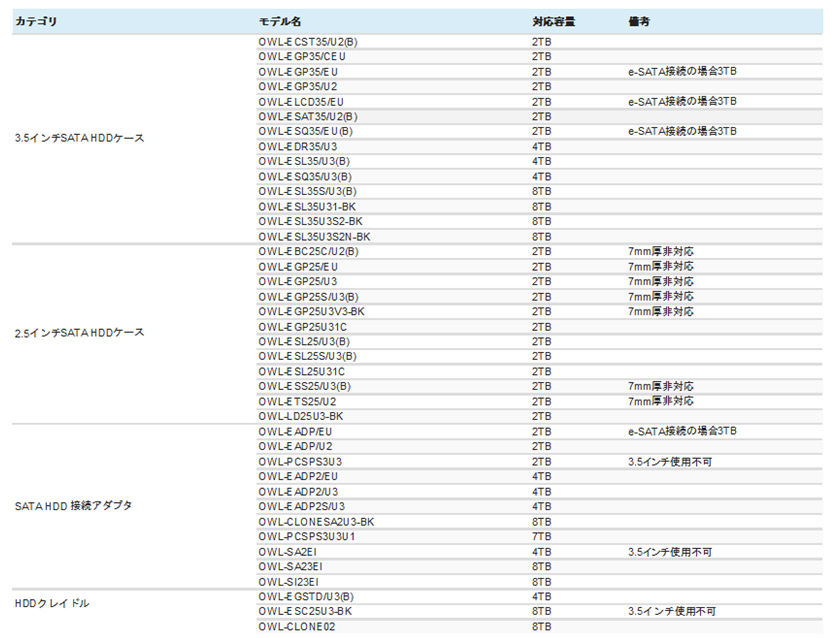This screenshot has width=840, height=638.
Task: Click model OWL-ESL35/U3(B)
Action: click(304, 162)
